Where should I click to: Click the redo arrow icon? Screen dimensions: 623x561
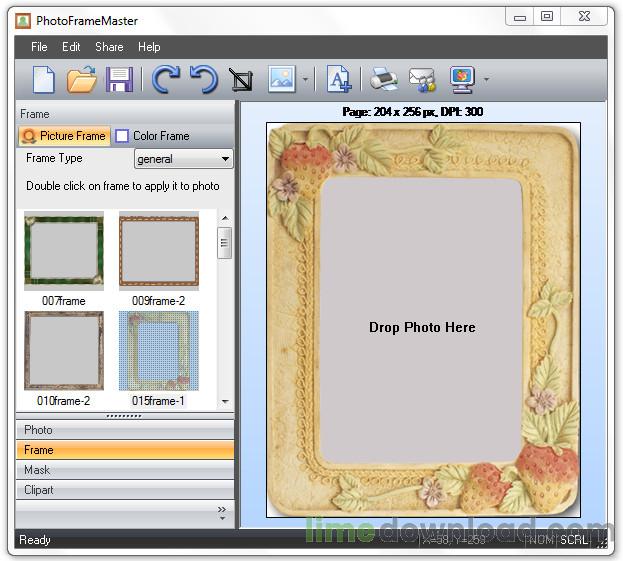165,79
